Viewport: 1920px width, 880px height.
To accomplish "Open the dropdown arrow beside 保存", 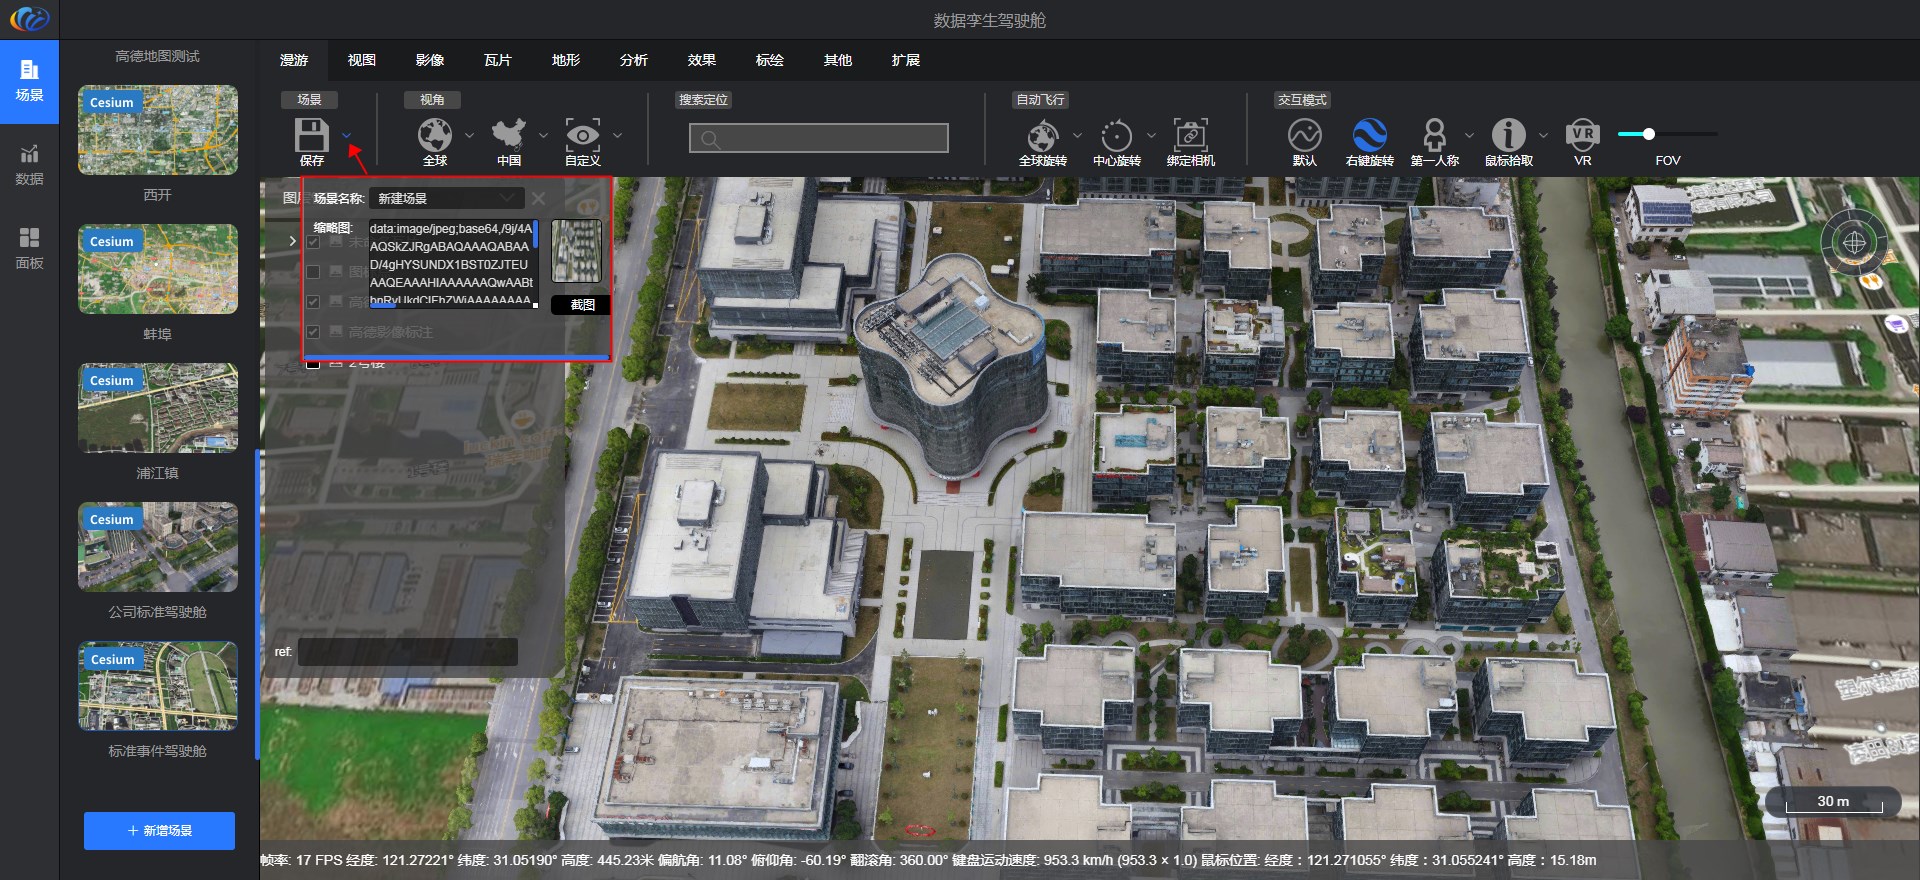I will (346, 135).
